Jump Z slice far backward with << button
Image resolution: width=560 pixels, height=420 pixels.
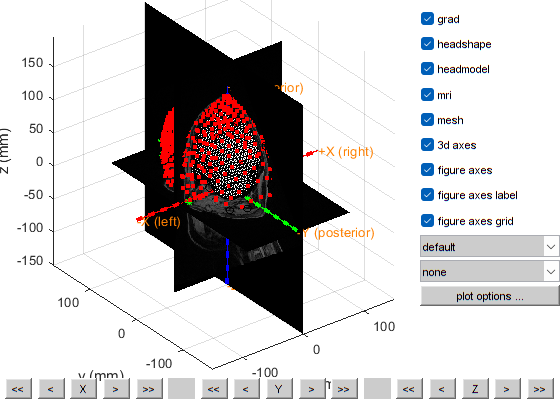click(x=409, y=389)
